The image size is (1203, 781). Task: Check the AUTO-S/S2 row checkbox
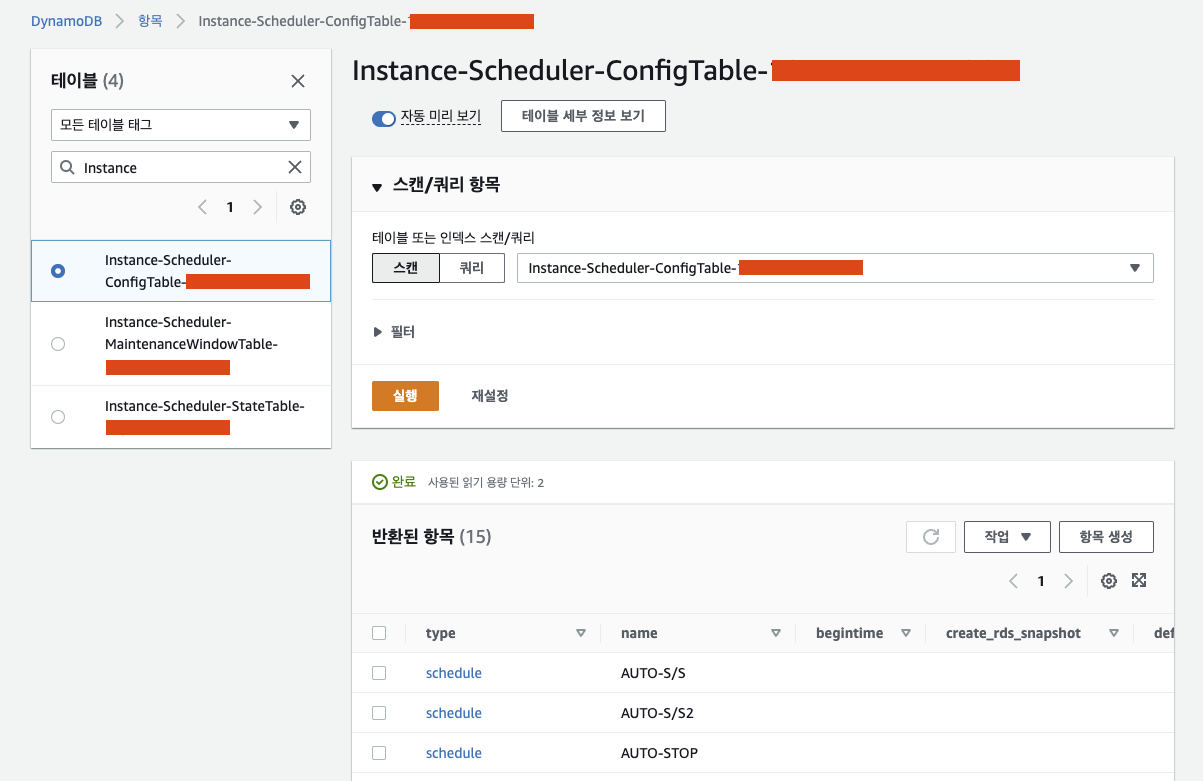[x=379, y=713]
